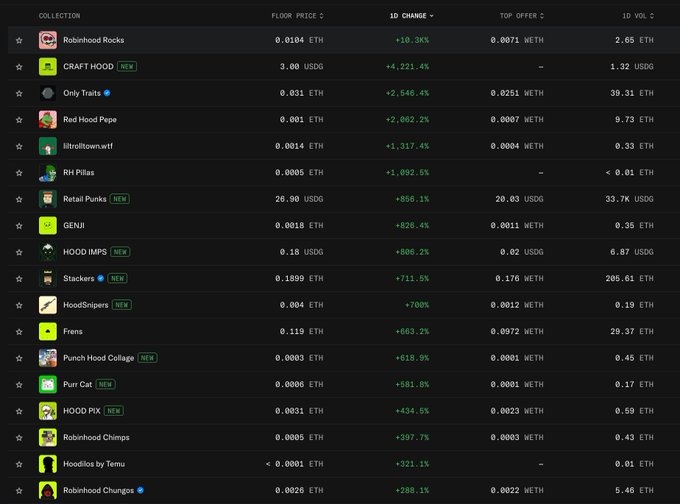This screenshot has height=504, width=680.
Task: Sort by Top Offer column
Action: 522,16
